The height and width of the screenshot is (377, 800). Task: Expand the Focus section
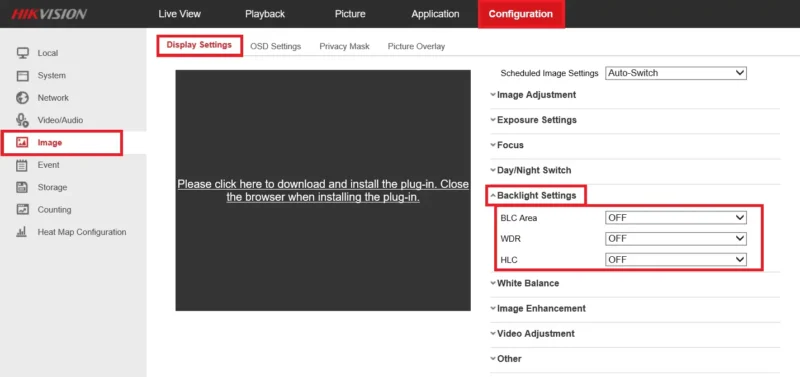point(507,145)
